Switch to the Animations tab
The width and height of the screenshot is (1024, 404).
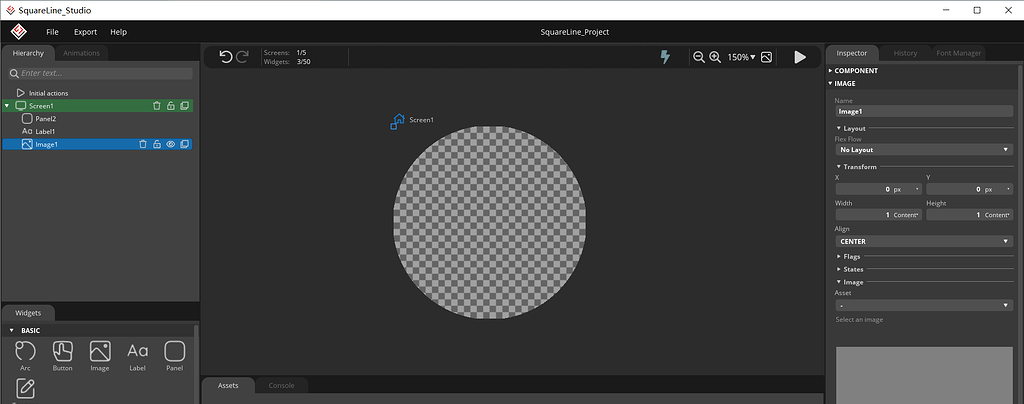click(x=82, y=54)
